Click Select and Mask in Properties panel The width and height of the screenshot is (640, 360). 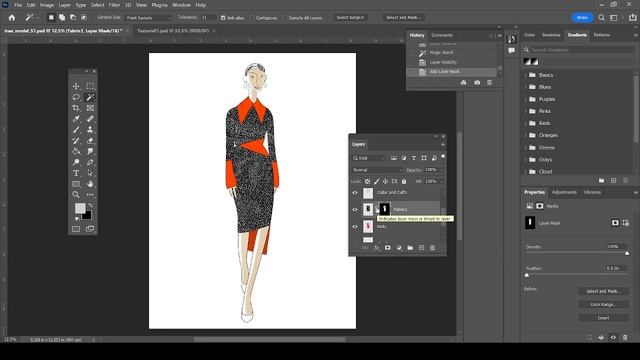(x=603, y=291)
